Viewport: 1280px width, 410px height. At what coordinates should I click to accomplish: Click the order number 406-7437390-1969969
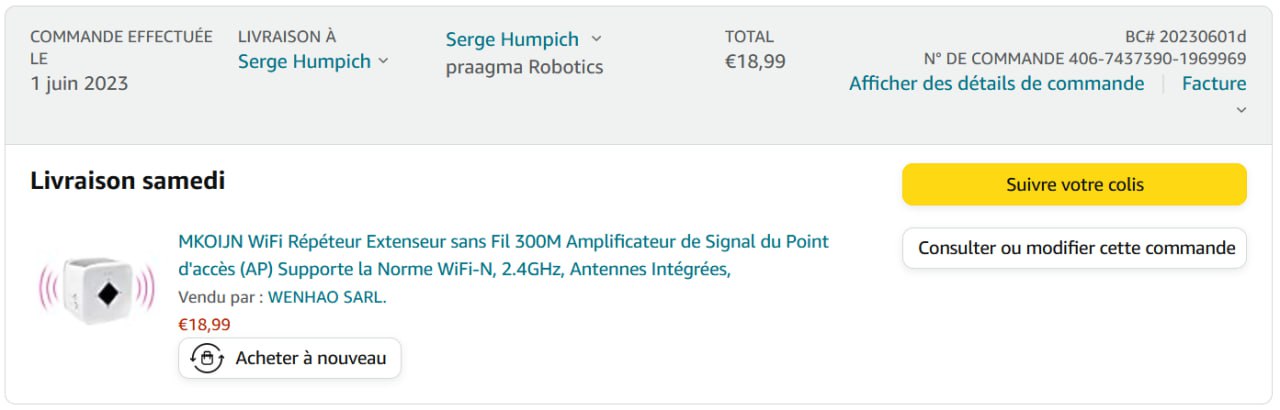1157,59
